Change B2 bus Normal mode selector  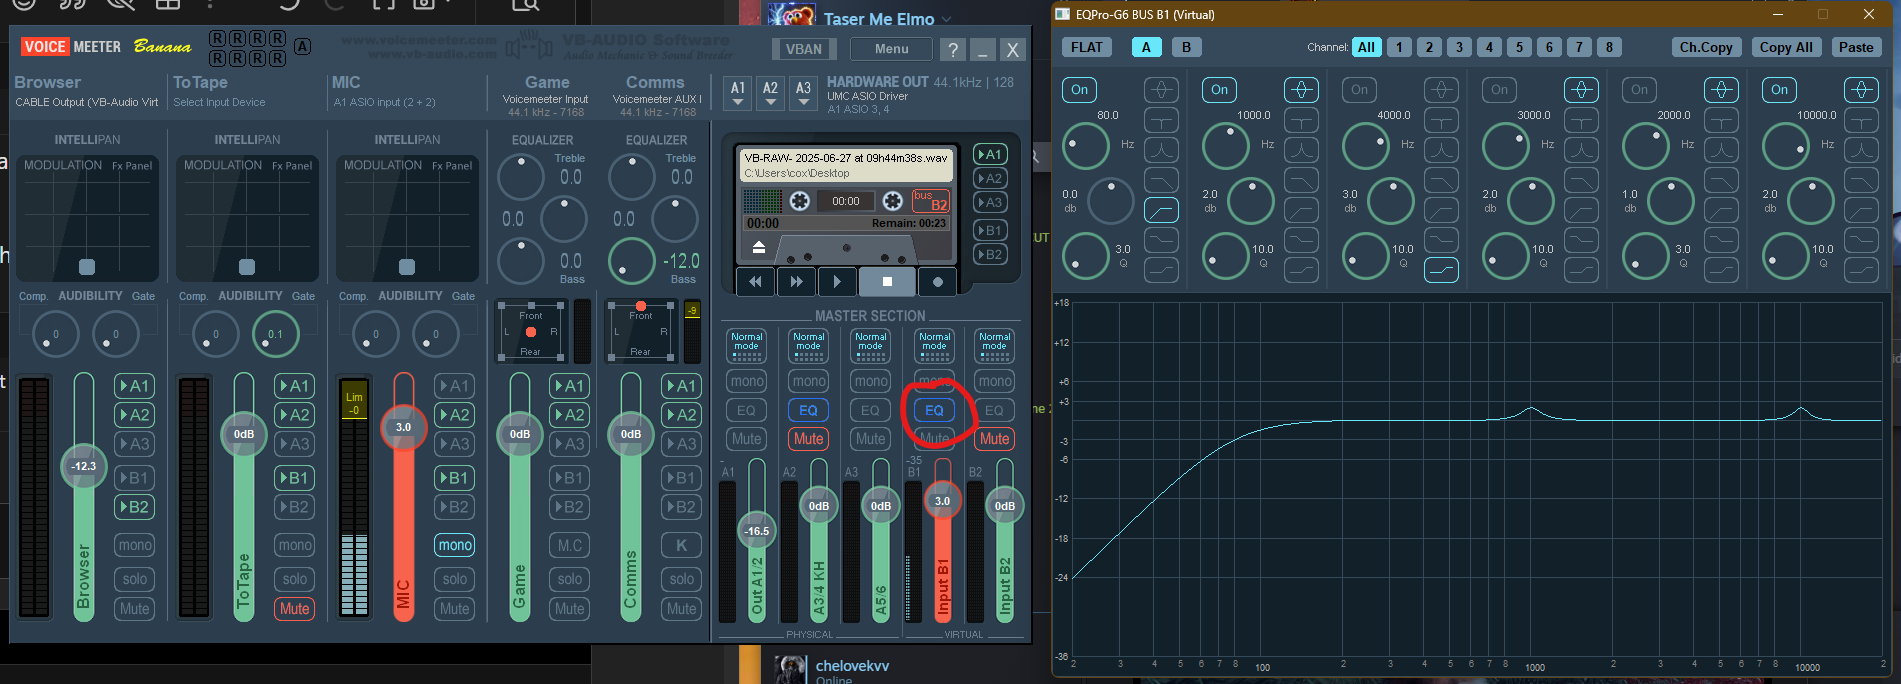coord(994,346)
